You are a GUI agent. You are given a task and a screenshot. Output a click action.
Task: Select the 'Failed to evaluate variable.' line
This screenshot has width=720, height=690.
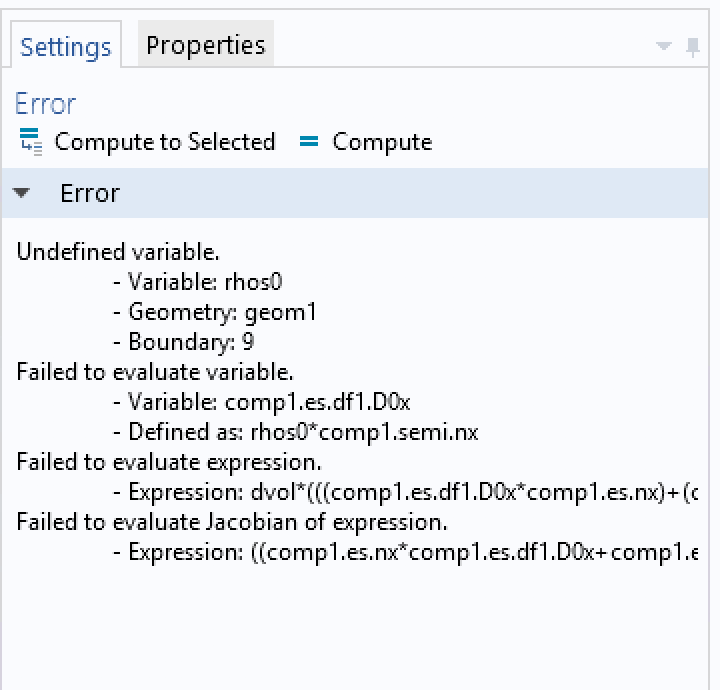click(155, 372)
